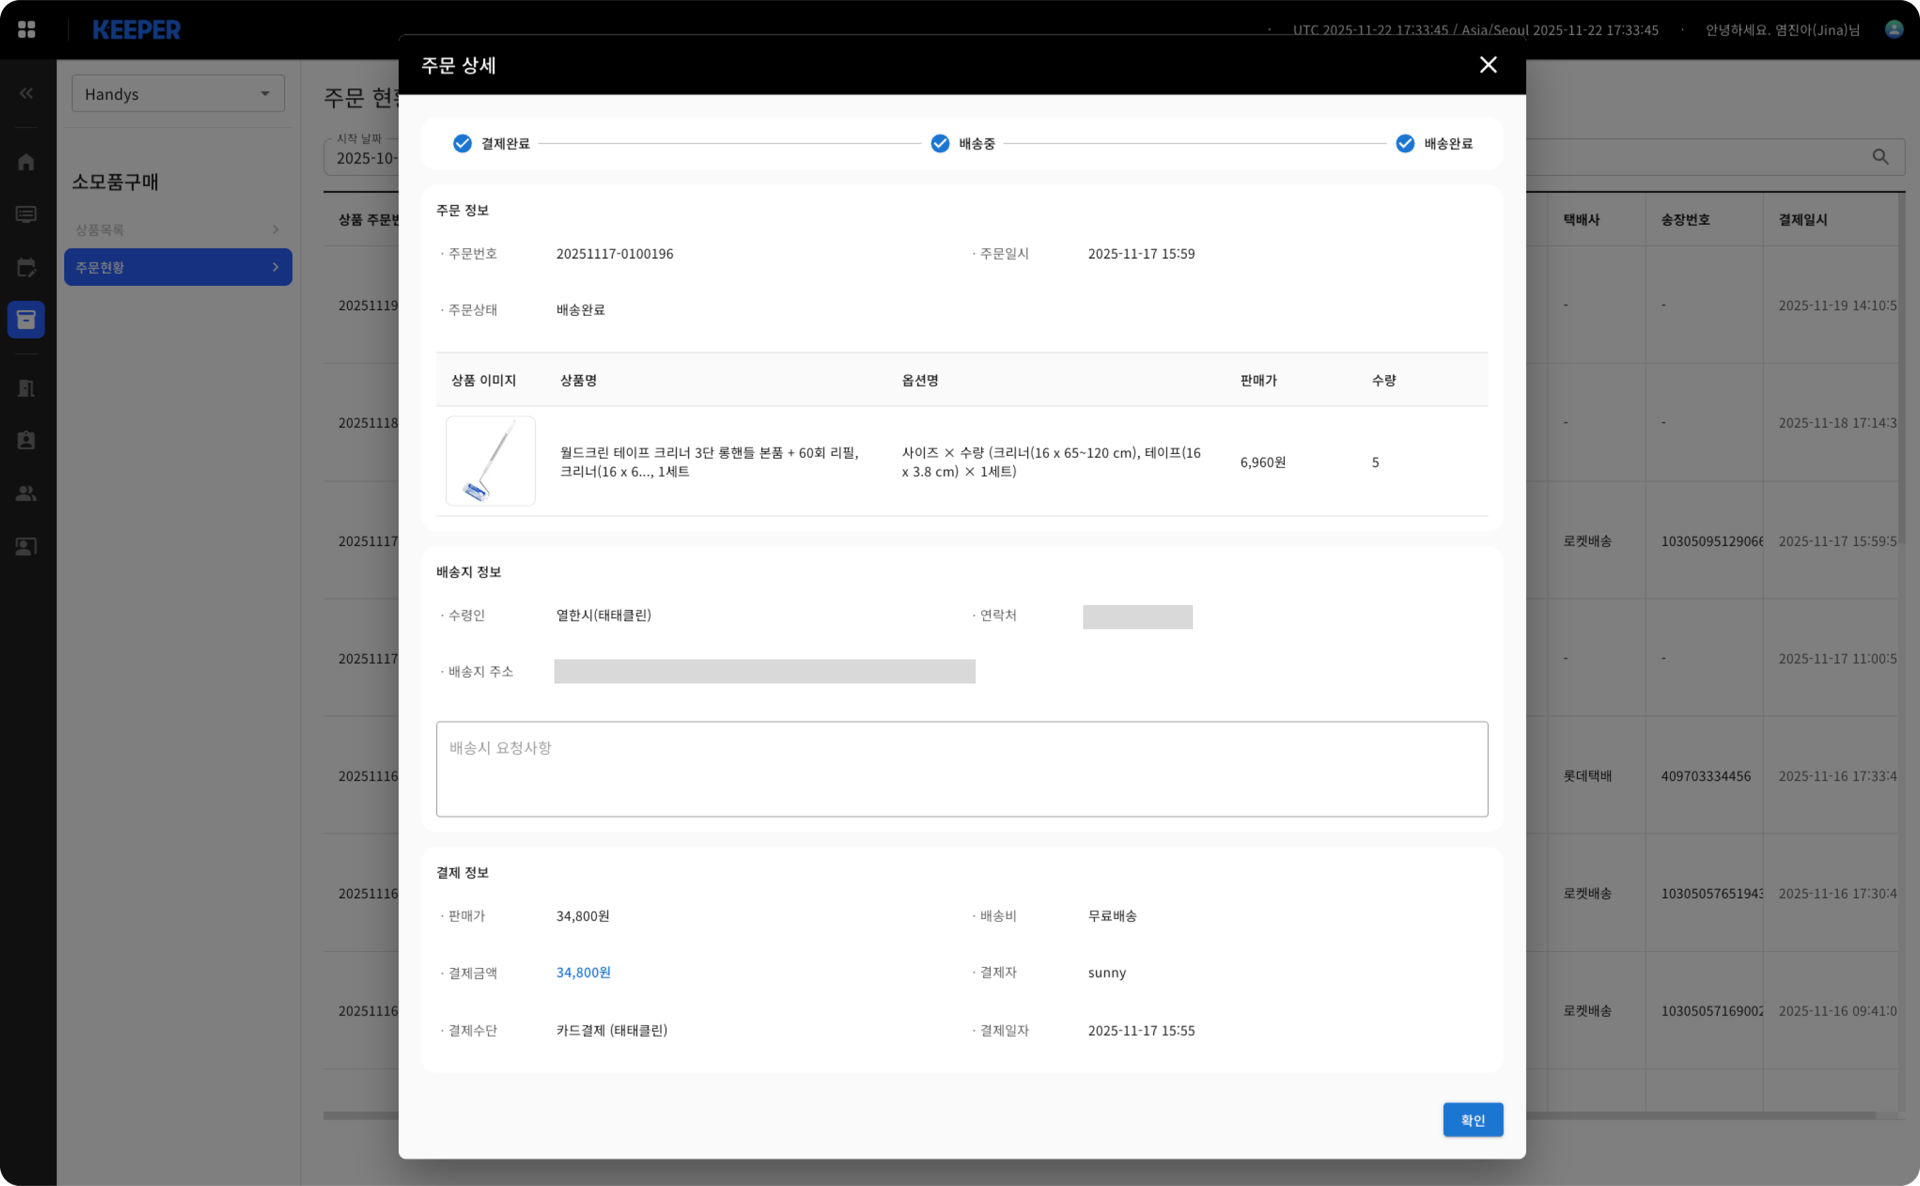This screenshot has height=1186, width=1920.
Task: Click the 6,960원 price cell
Action: (x=1262, y=462)
